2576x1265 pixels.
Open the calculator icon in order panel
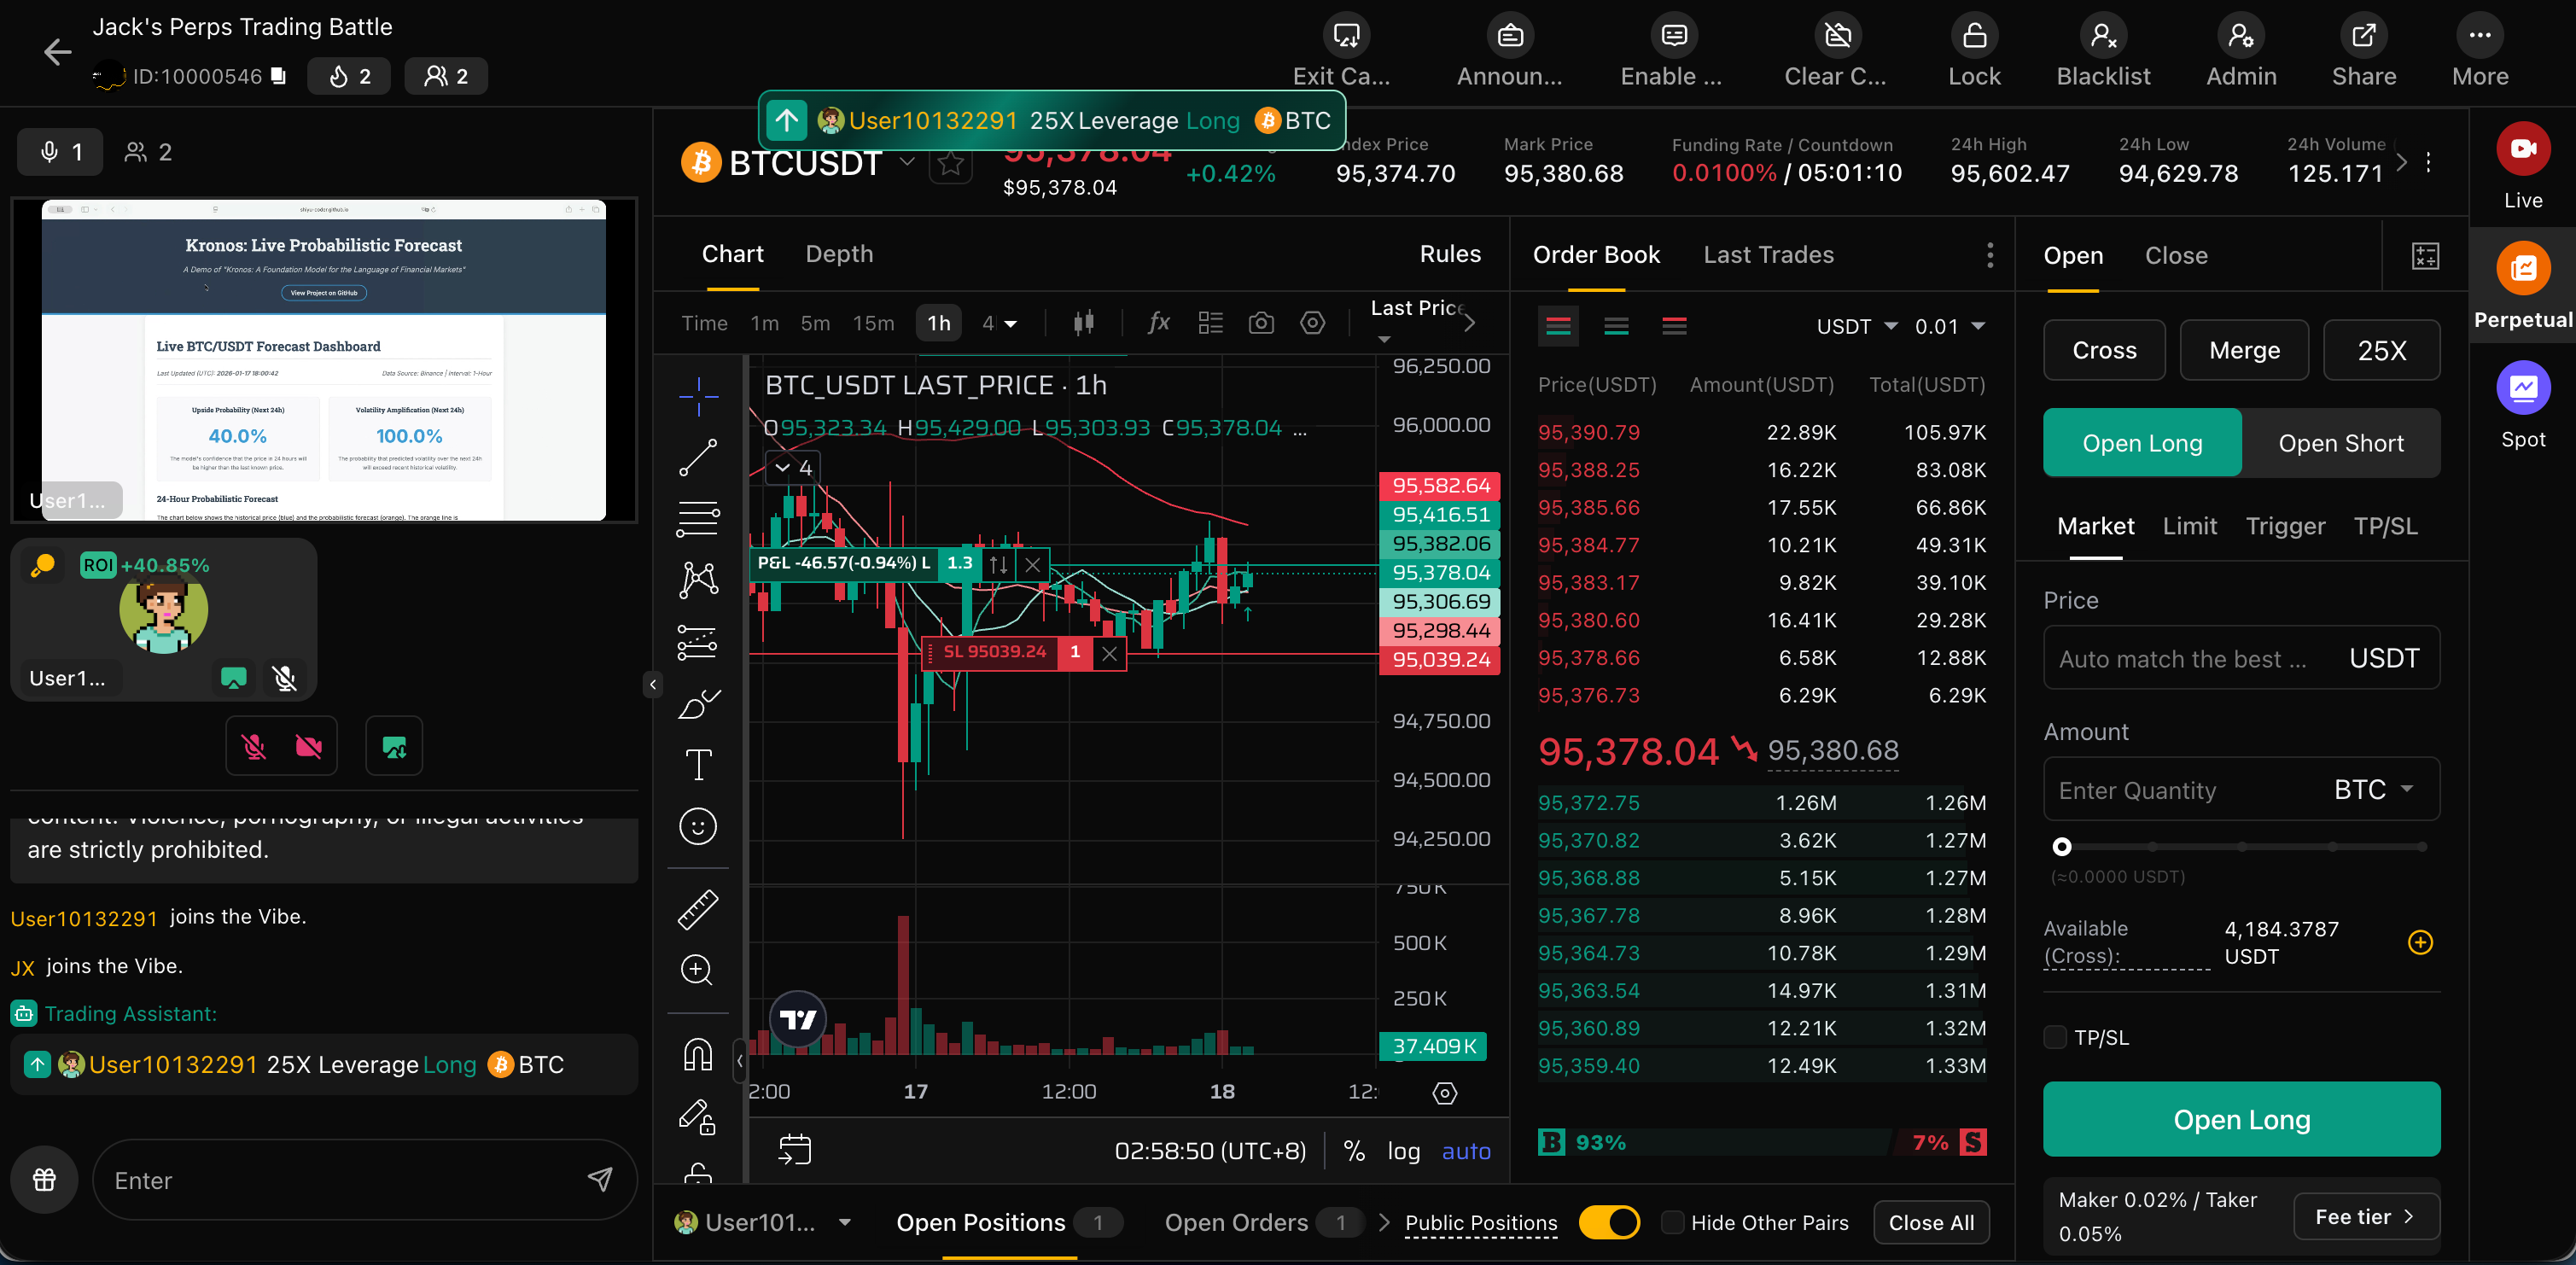coord(2425,256)
